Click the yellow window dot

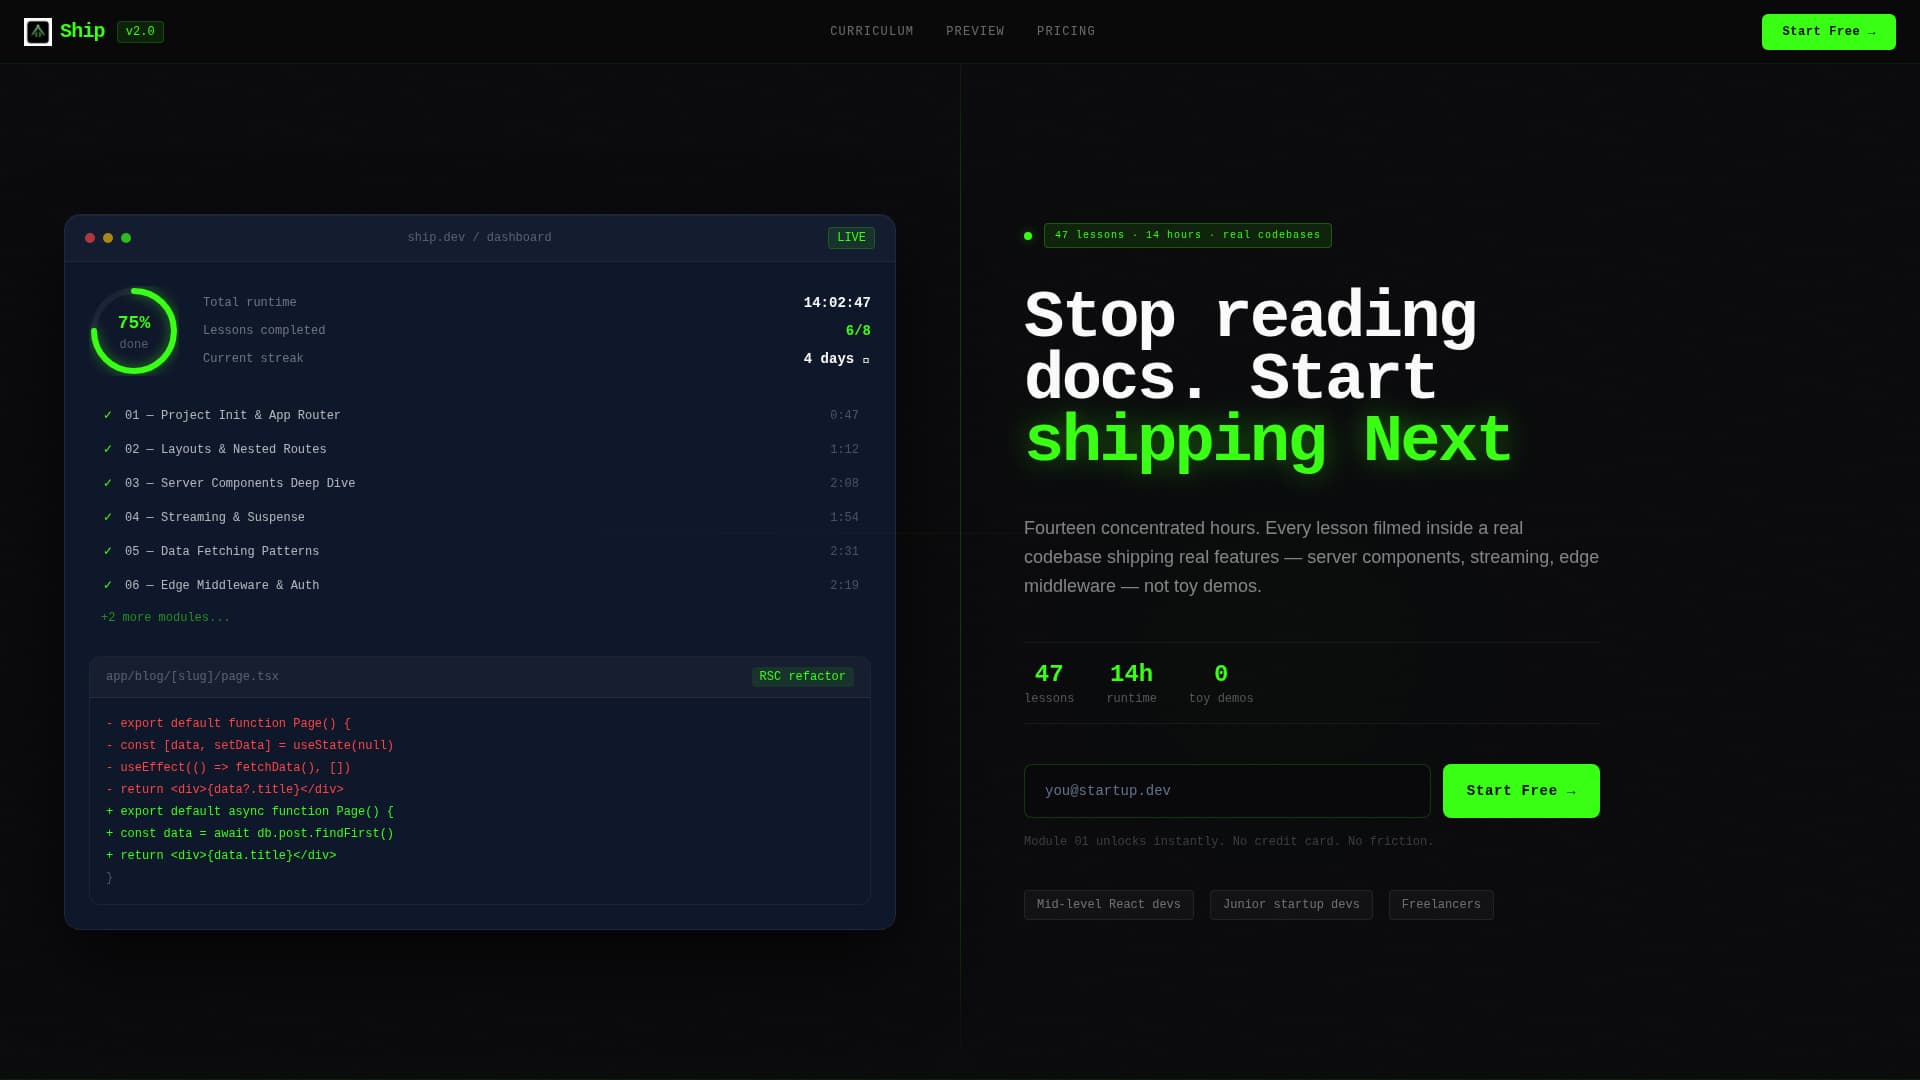[x=108, y=238]
